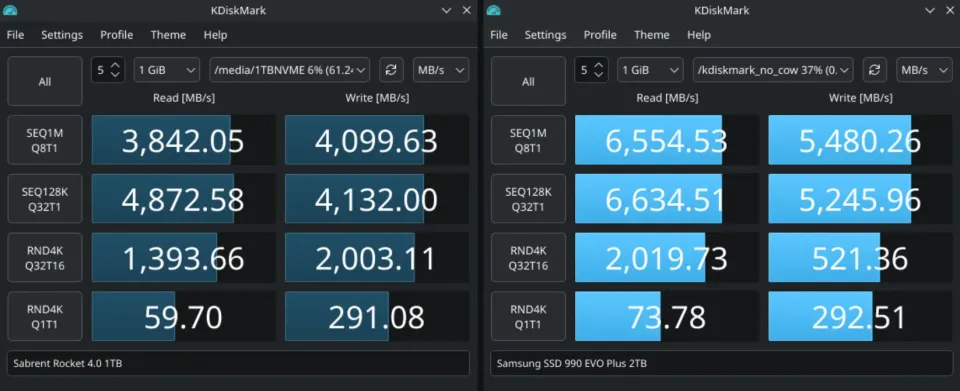Open the Theme menu in the right window
The image size is (960, 391).
(651, 35)
